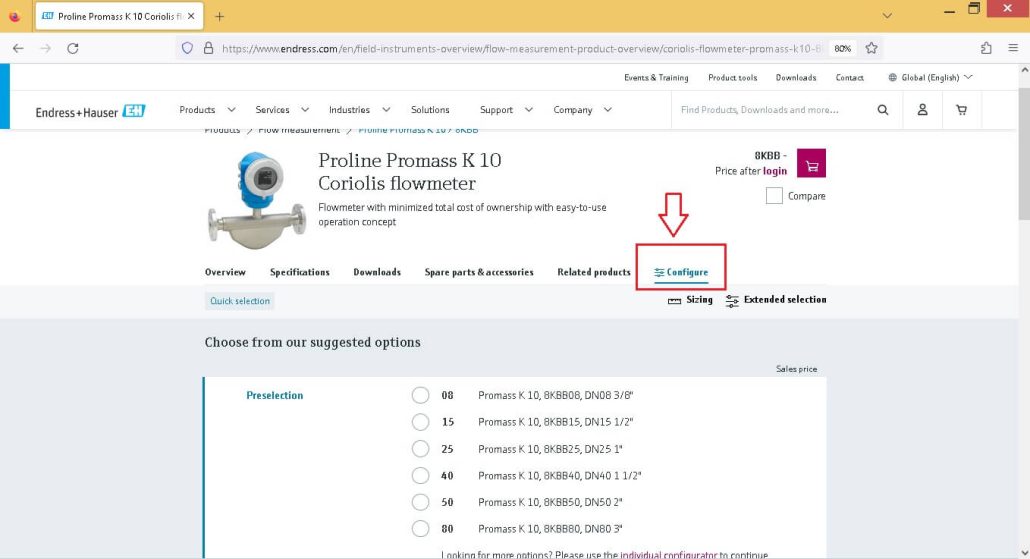Open the browser extensions menu
1030x559 pixels.
click(x=986, y=48)
